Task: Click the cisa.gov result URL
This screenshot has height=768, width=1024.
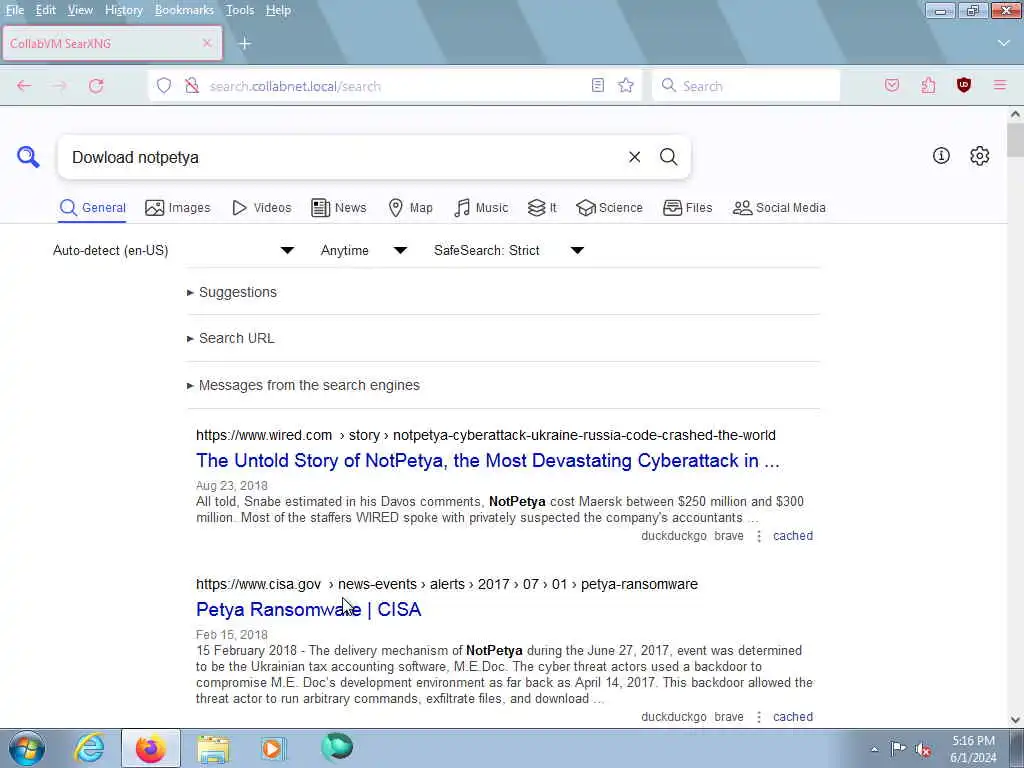Action: coord(447,584)
